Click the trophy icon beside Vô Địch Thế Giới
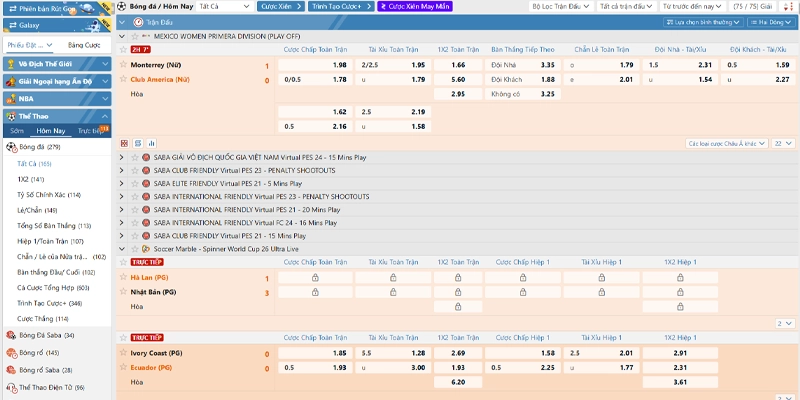Screen dimensions: 800x400 (11, 64)
